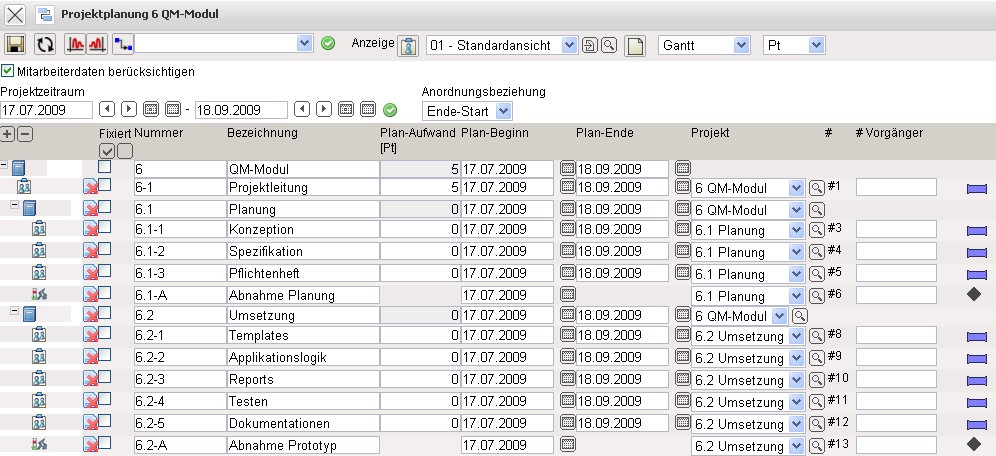The image size is (996, 456).
Task: Collapse the 6.1 Planung tree node
Action: click(x=14, y=205)
